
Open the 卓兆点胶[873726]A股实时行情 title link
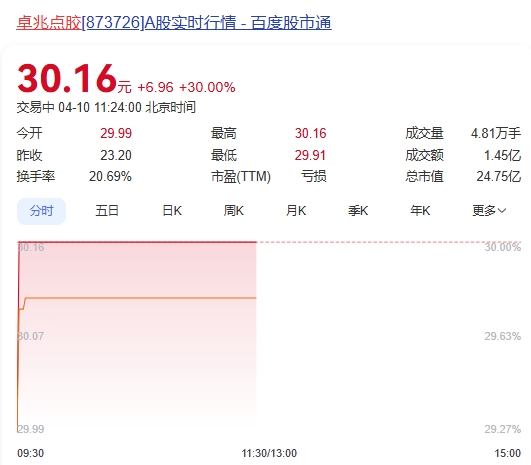[174, 23]
